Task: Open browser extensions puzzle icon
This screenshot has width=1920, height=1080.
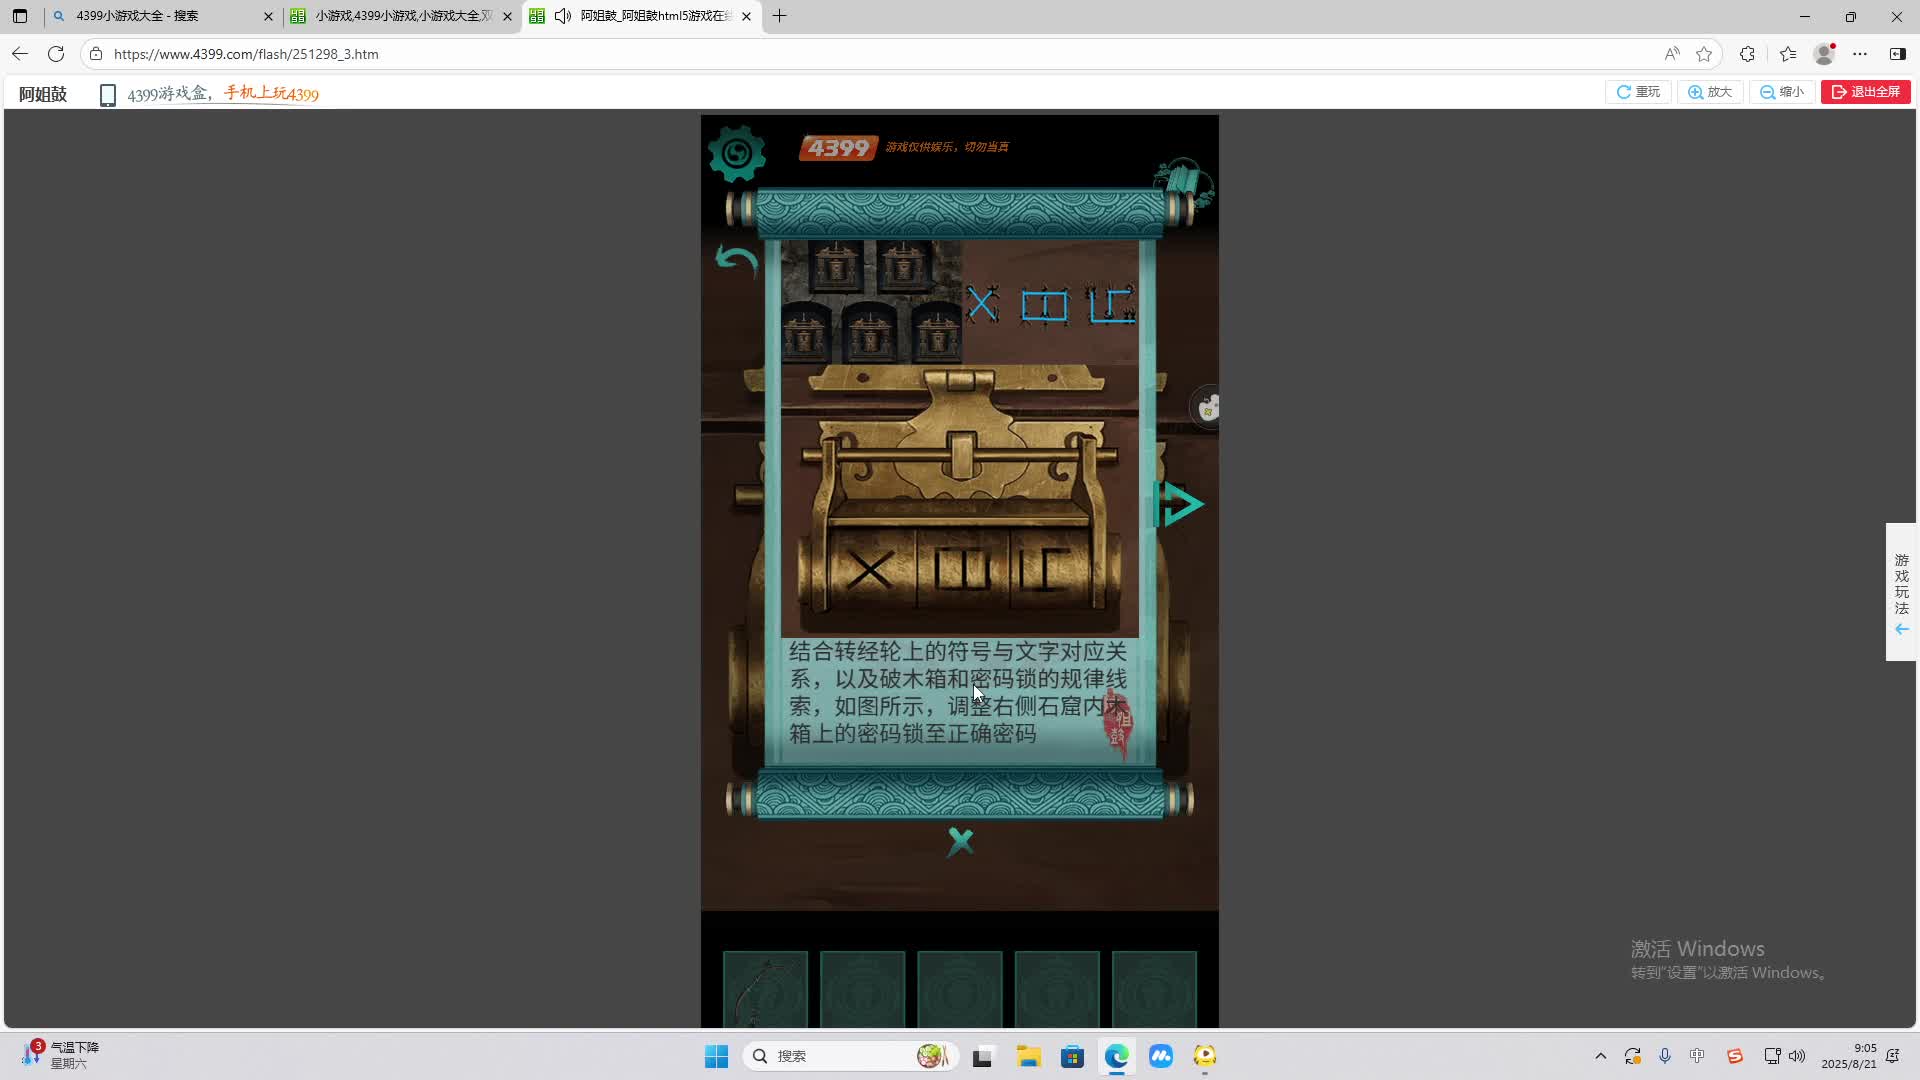Action: tap(1747, 54)
